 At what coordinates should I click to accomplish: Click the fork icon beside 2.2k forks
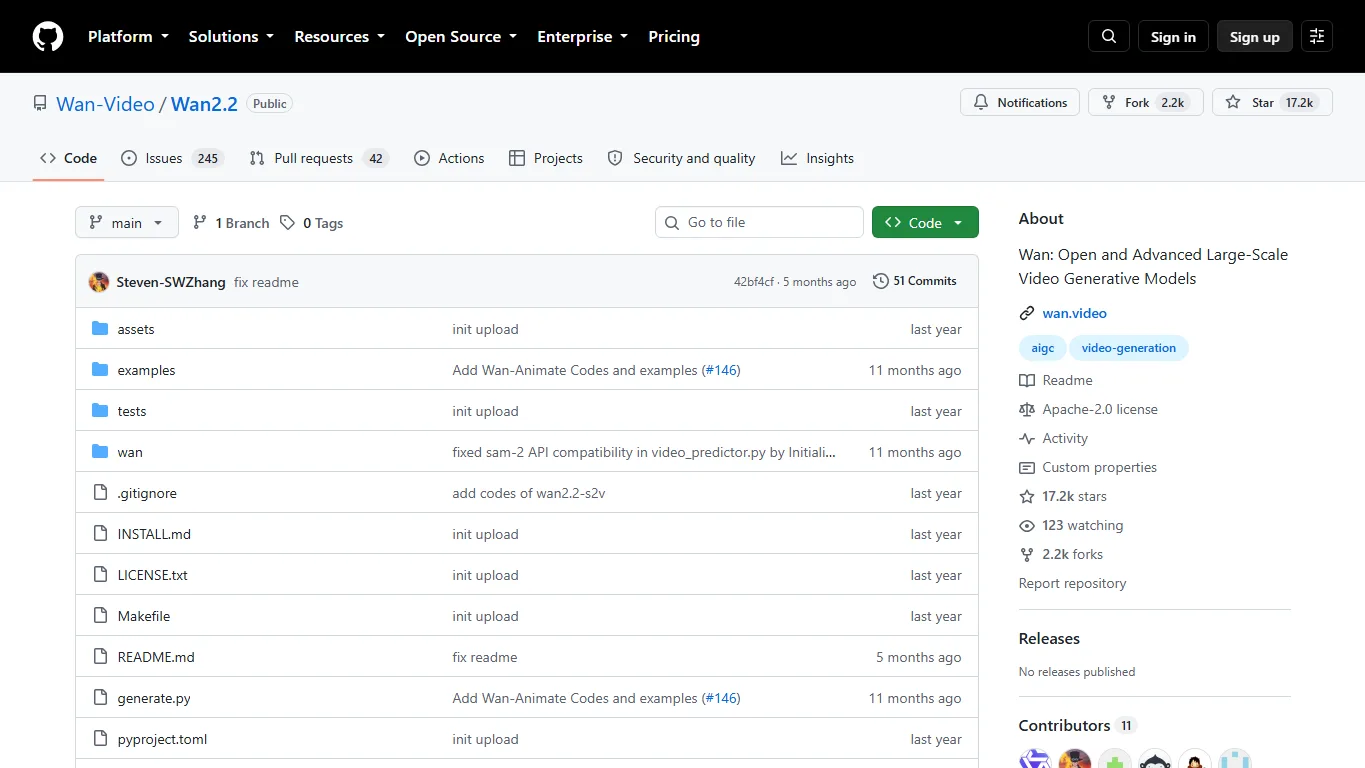pyautogui.click(x=1027, y=554)
